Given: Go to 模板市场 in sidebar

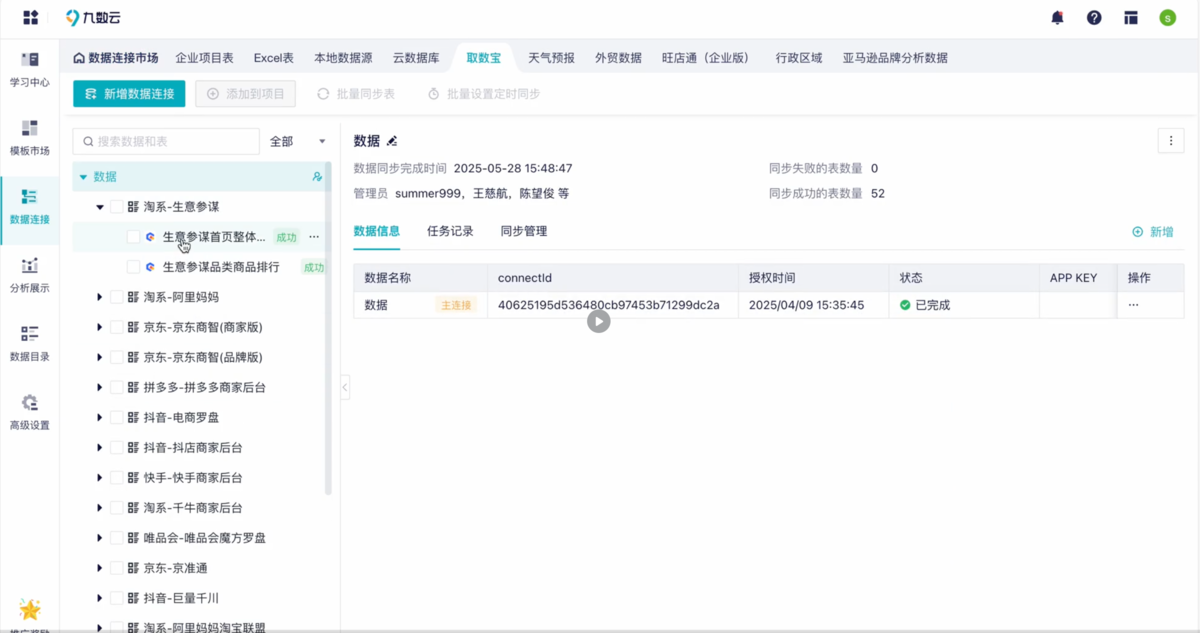Looking at the screenshot, I should point(30,137).
